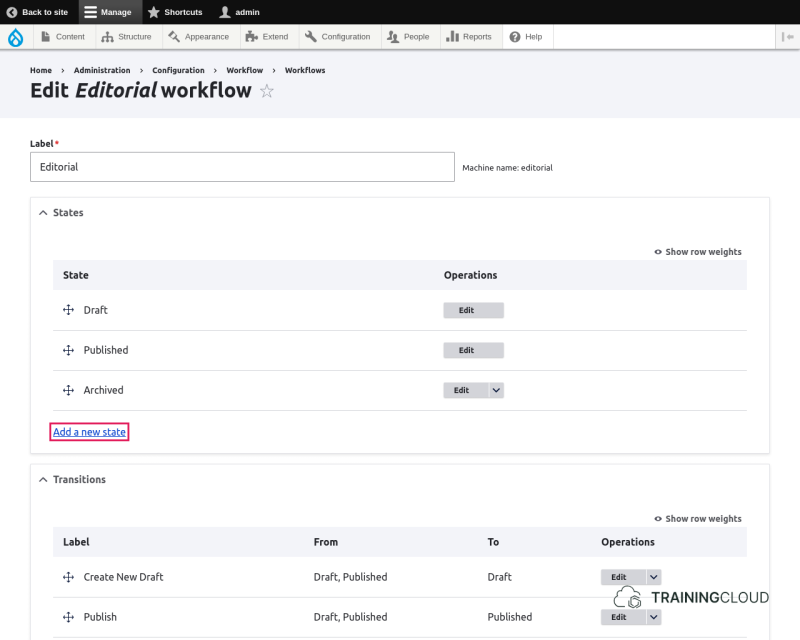Click the Draft state label
800x640 pixels.
(95, 310)
